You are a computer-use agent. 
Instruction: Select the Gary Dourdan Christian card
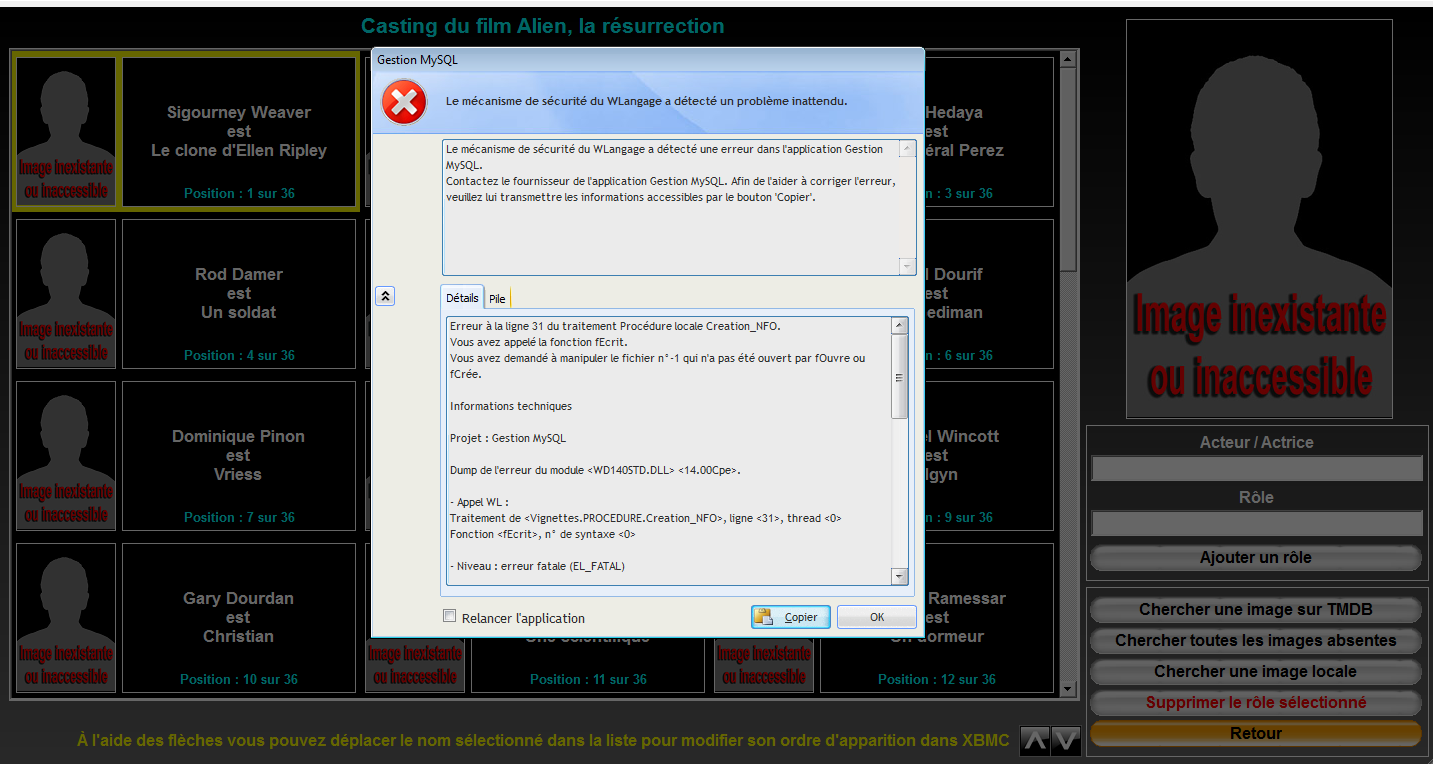coord(239,618)
